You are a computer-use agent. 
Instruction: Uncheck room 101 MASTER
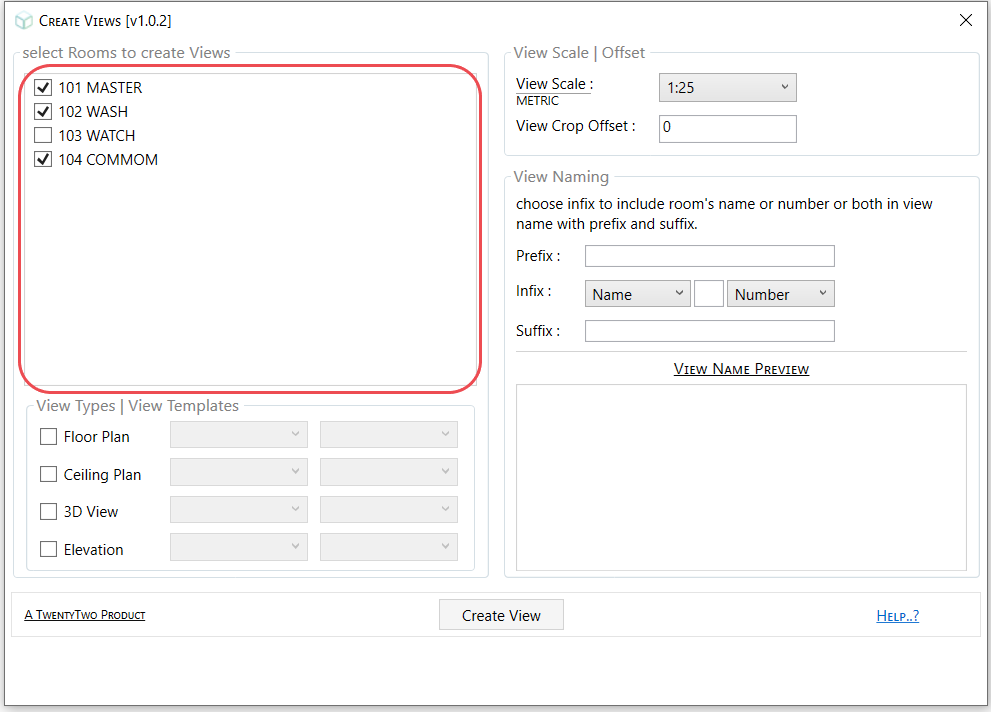[42, 87]
